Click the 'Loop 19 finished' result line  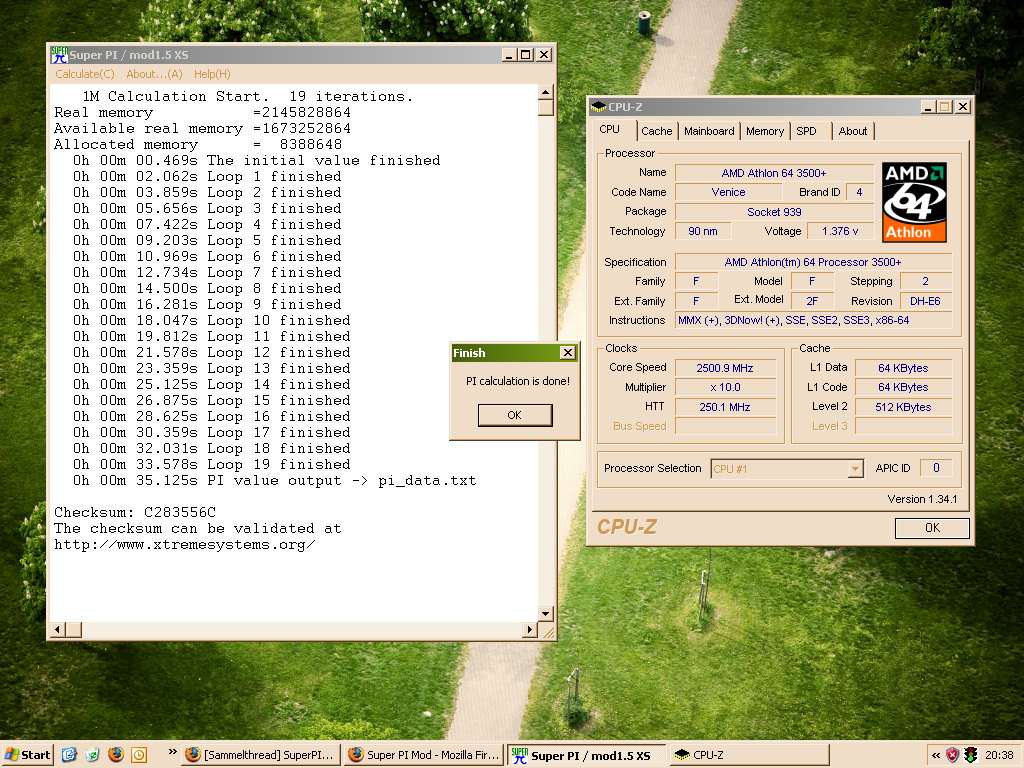pyautogui.click(x=212, y=464)
